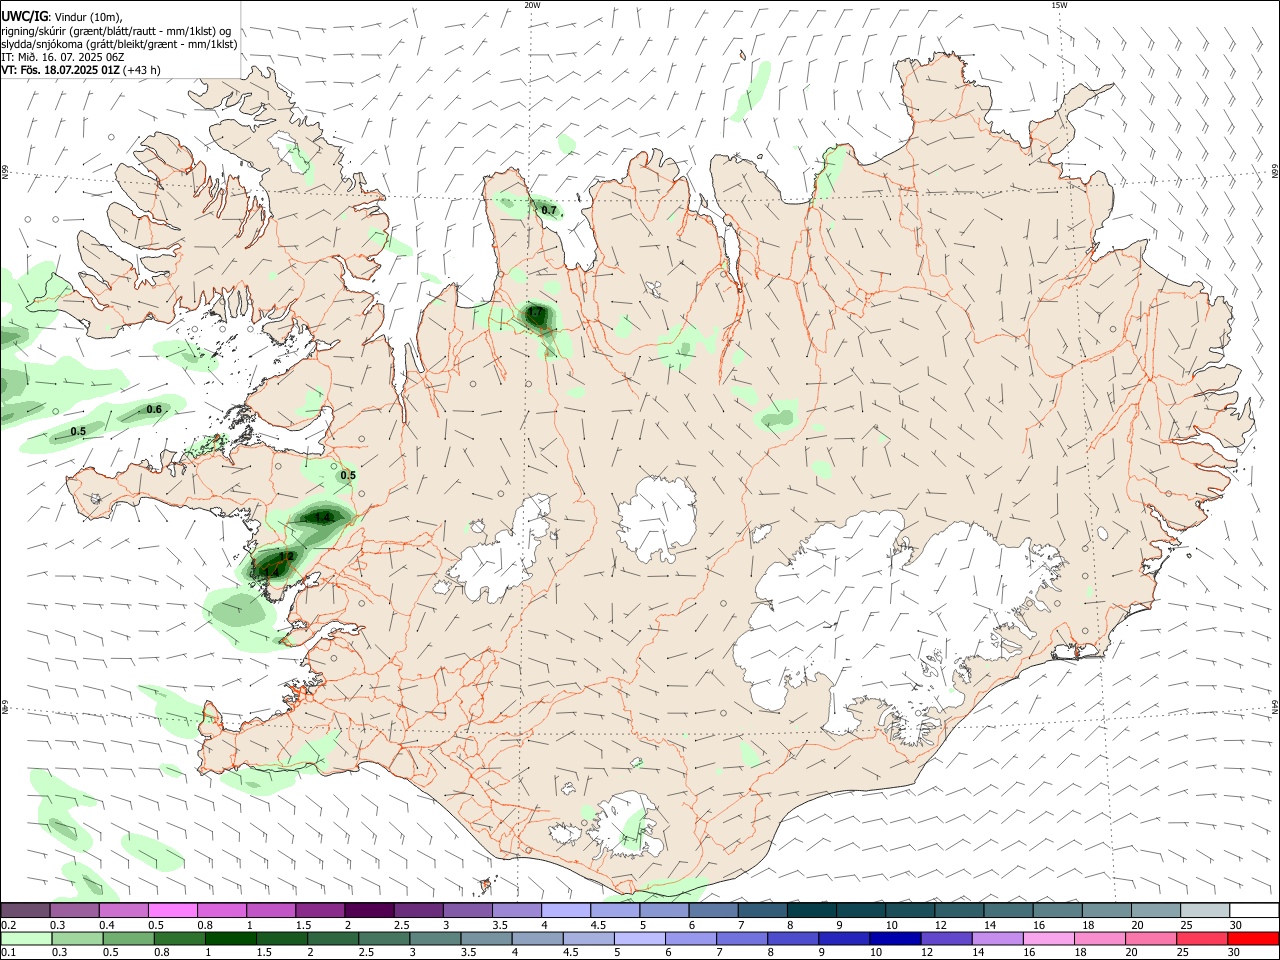Screen dimensions: 1280x960
Task: Click the 20W longitude label
Action: pos(532,5)
